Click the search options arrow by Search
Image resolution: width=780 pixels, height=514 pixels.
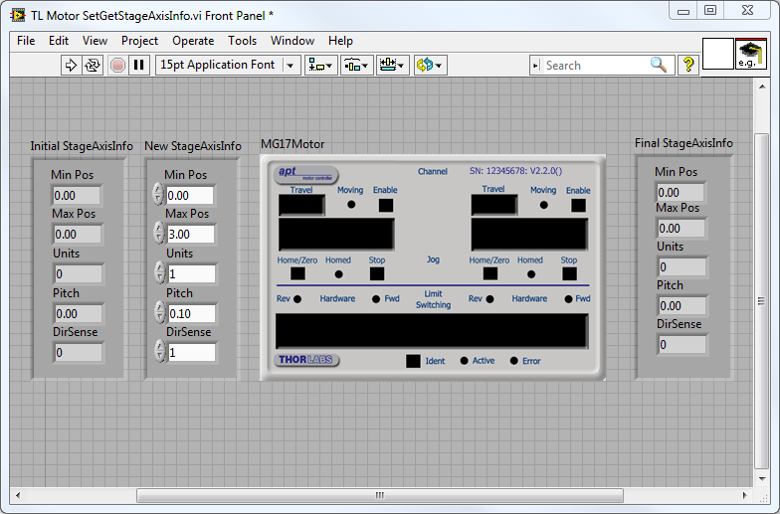pos(536,65)
